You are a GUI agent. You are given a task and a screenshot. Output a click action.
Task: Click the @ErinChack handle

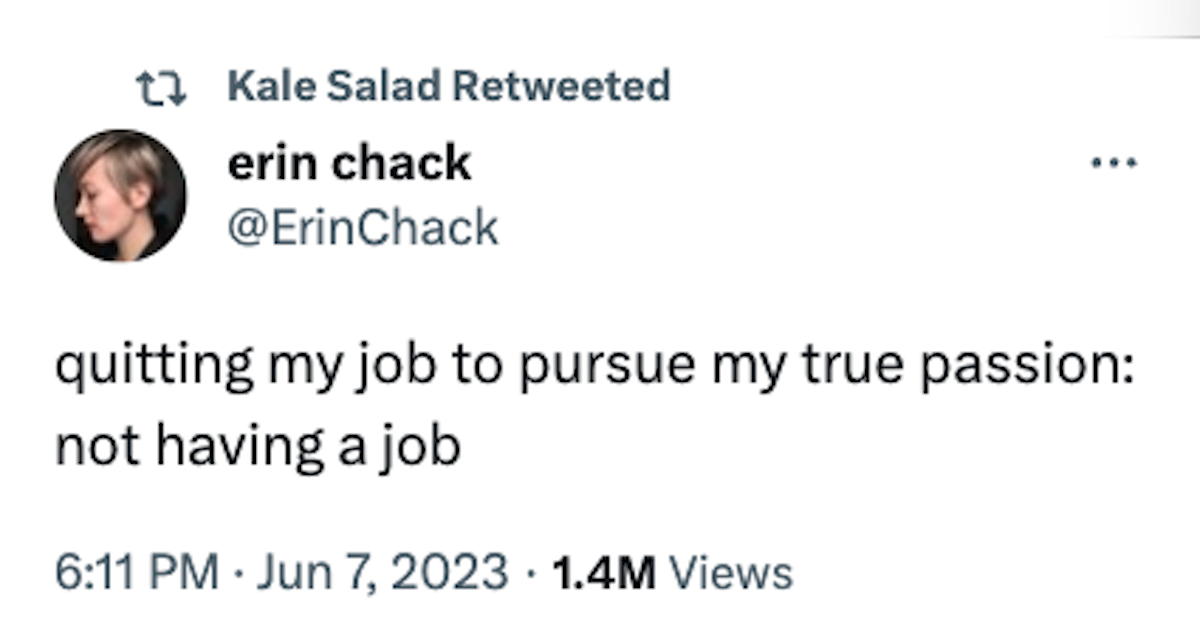(363, 227)
